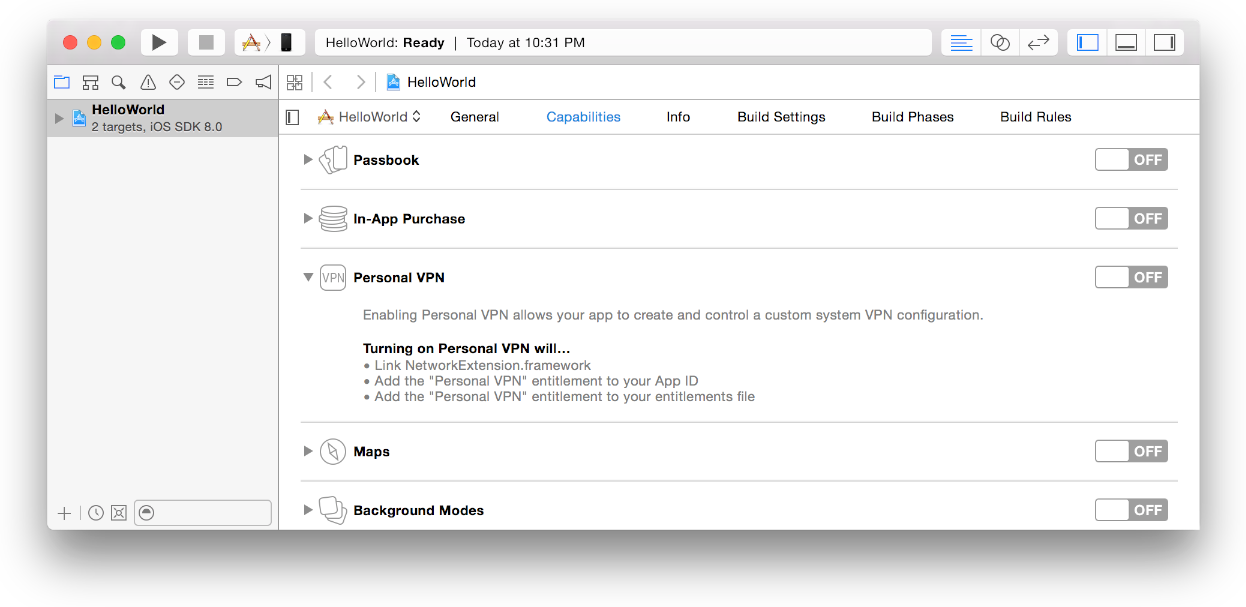
Task: Toggle the Maps capability on
Action: point(1131,451)
